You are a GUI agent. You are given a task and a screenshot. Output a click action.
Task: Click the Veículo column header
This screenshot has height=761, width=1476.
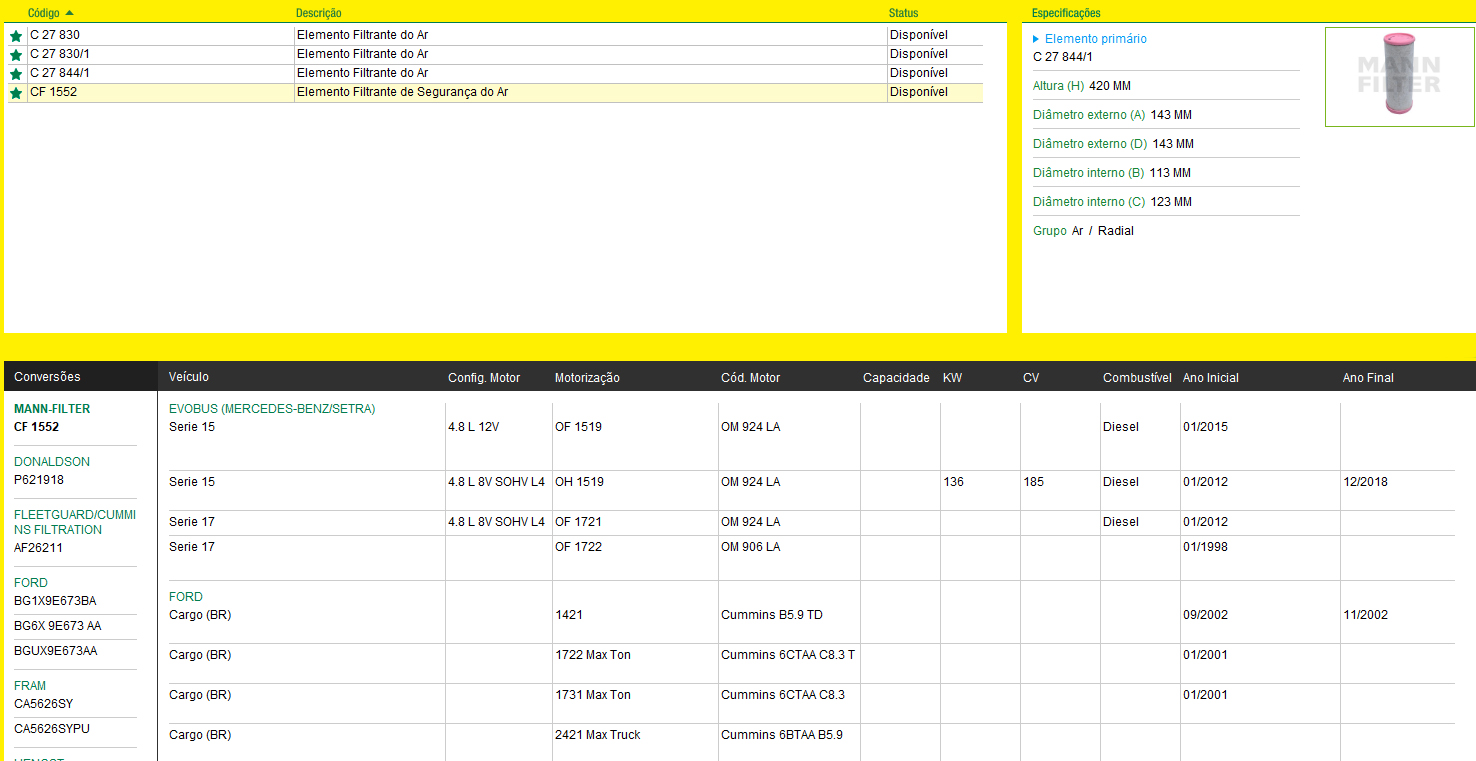[x=189, y=377]
